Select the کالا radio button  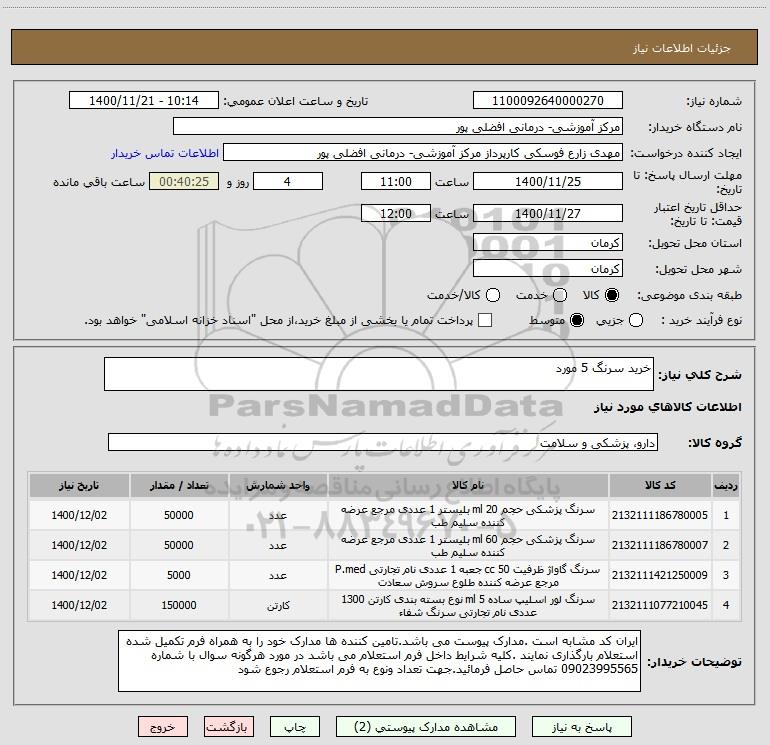(612, 295)
